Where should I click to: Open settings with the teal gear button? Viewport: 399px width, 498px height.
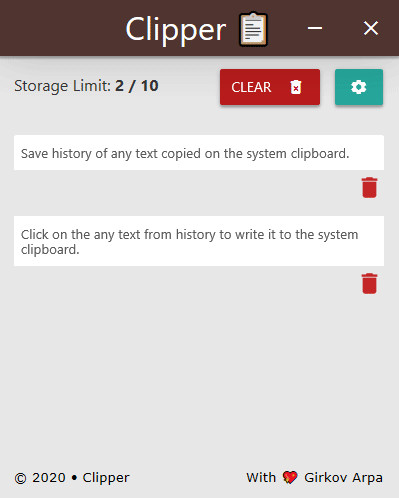click(359, 87)
